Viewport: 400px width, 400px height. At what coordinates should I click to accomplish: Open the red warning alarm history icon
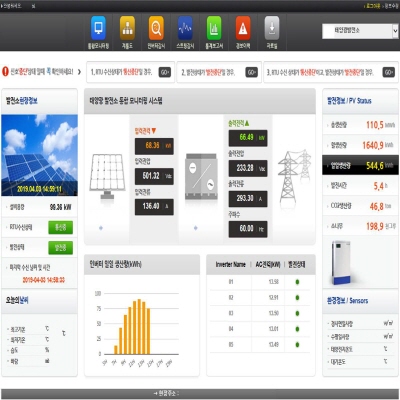point(243,28)
